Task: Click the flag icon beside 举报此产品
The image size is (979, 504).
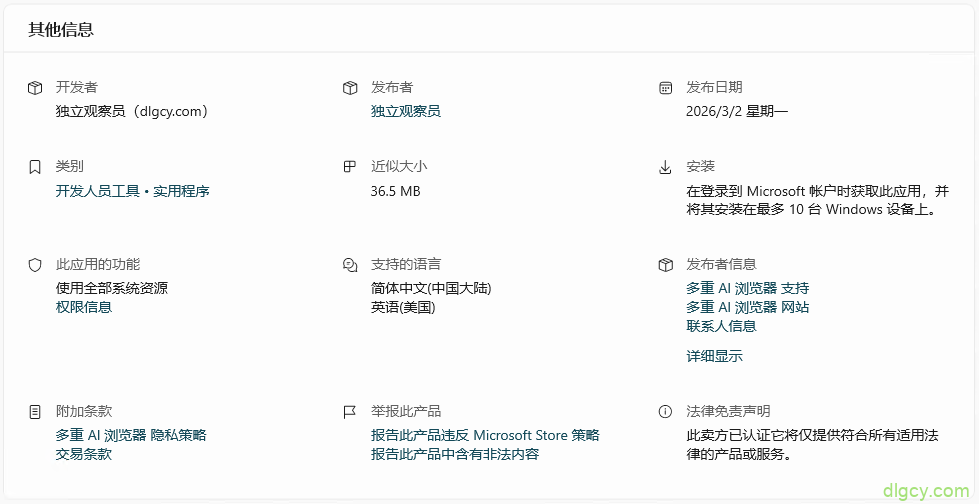Action: 350,412
